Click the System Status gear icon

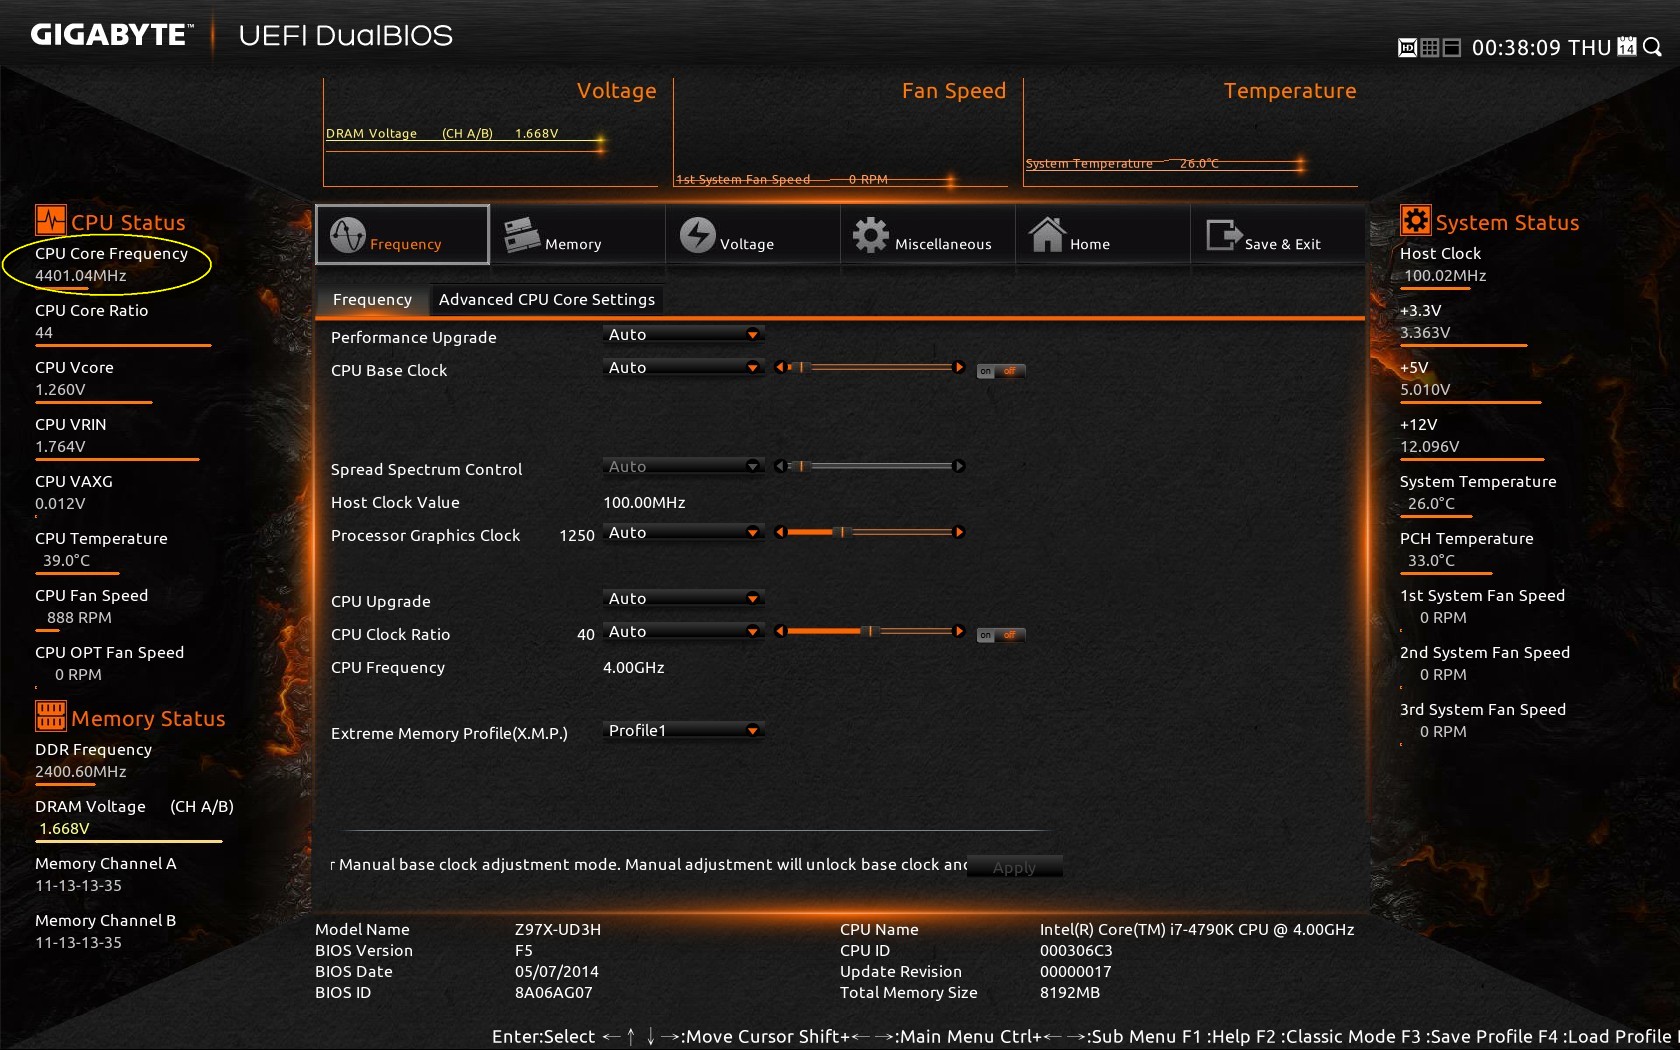[x=1415, y=220]
